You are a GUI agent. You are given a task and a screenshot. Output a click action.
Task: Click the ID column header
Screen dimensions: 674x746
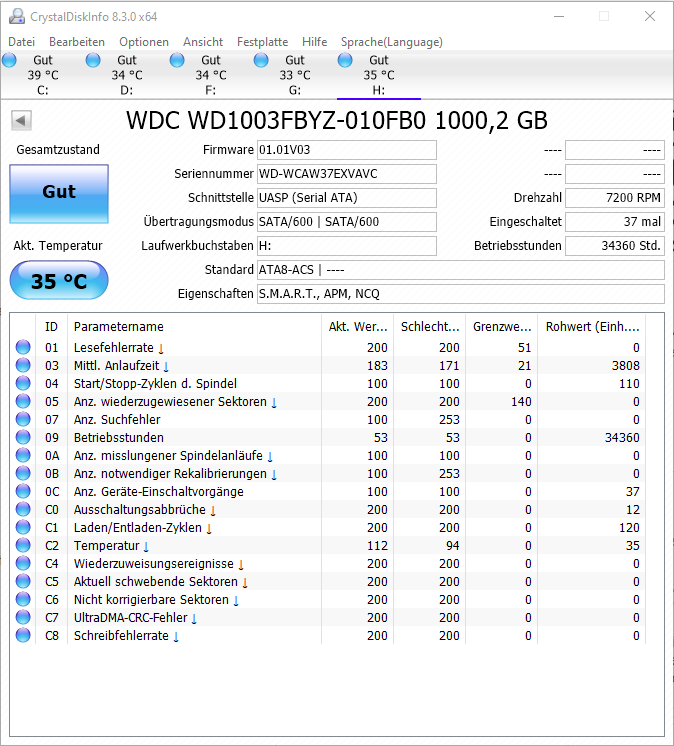[51, 326]
